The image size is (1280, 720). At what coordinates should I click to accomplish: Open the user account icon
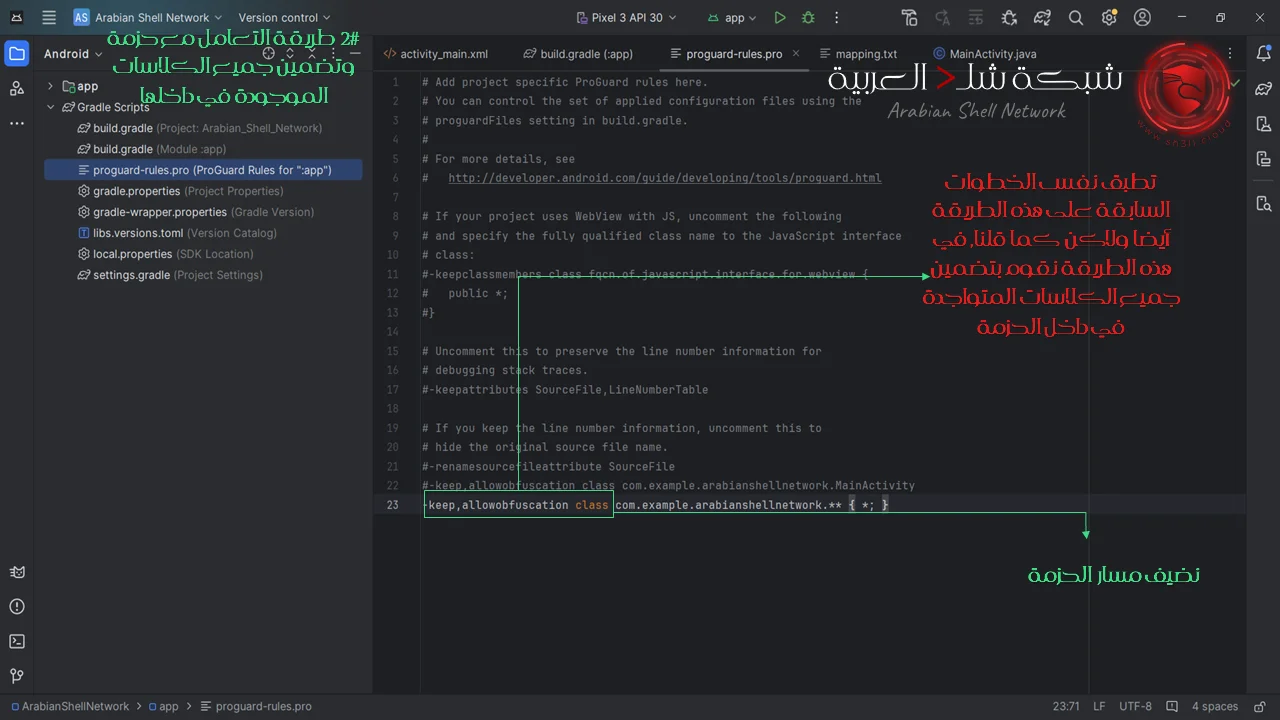(1142, 17)
